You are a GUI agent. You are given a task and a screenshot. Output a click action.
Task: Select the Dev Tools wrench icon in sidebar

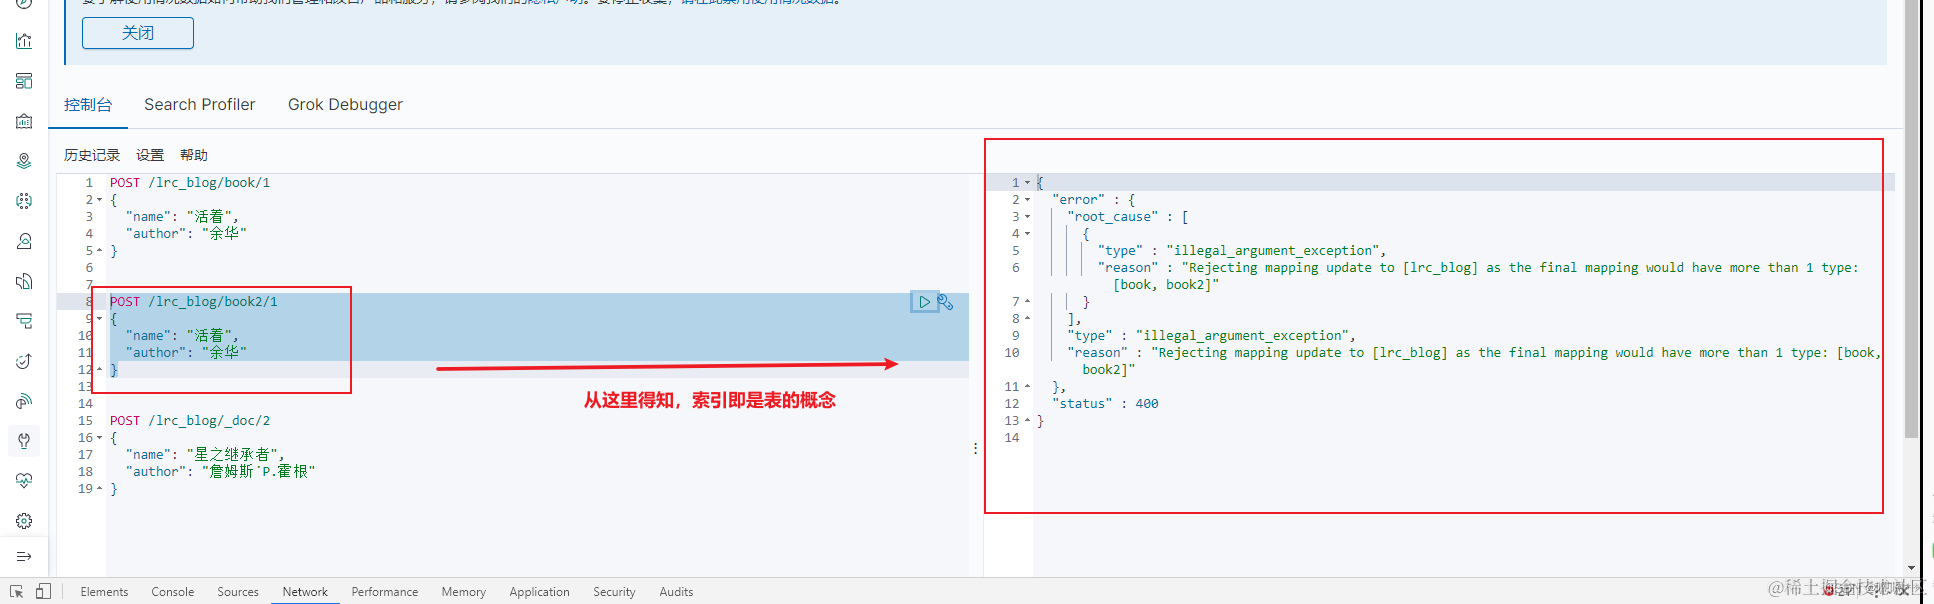[x=24, y=441]
